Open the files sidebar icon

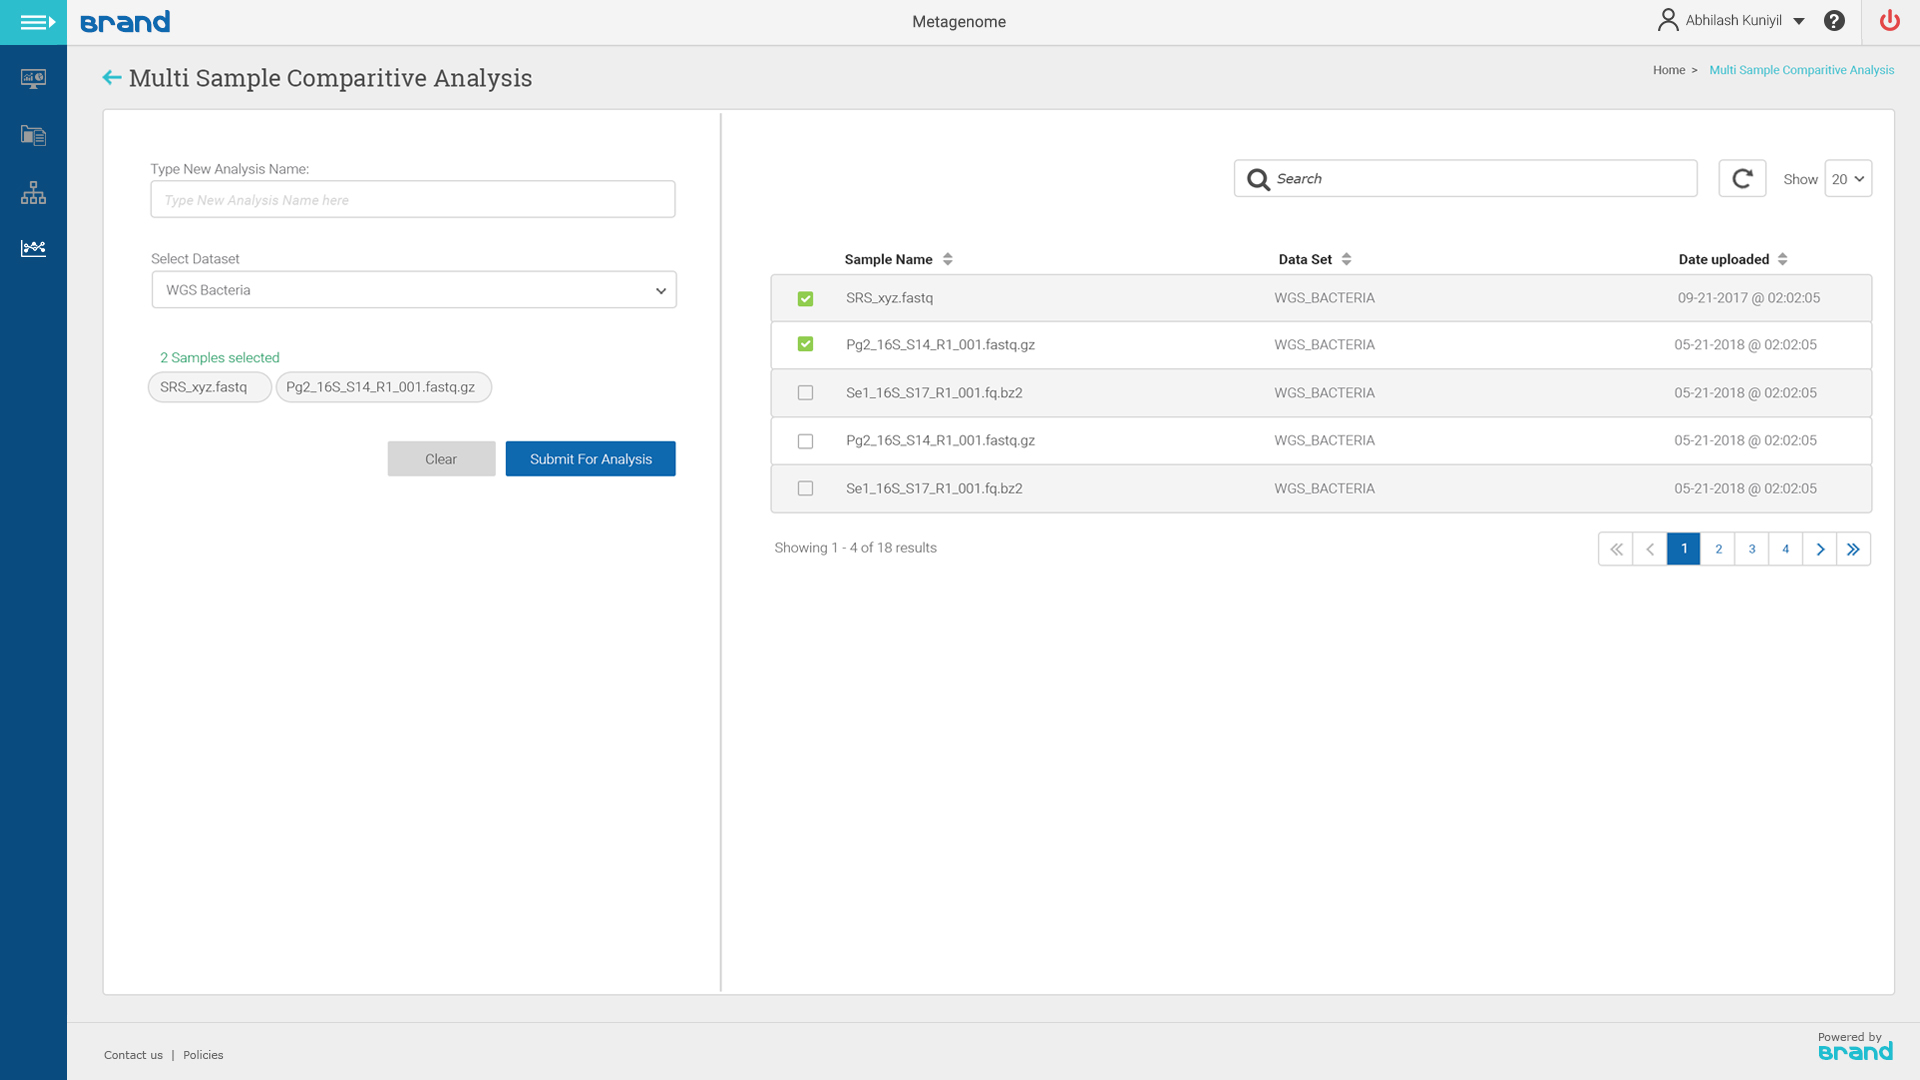[x=33, y=136]
